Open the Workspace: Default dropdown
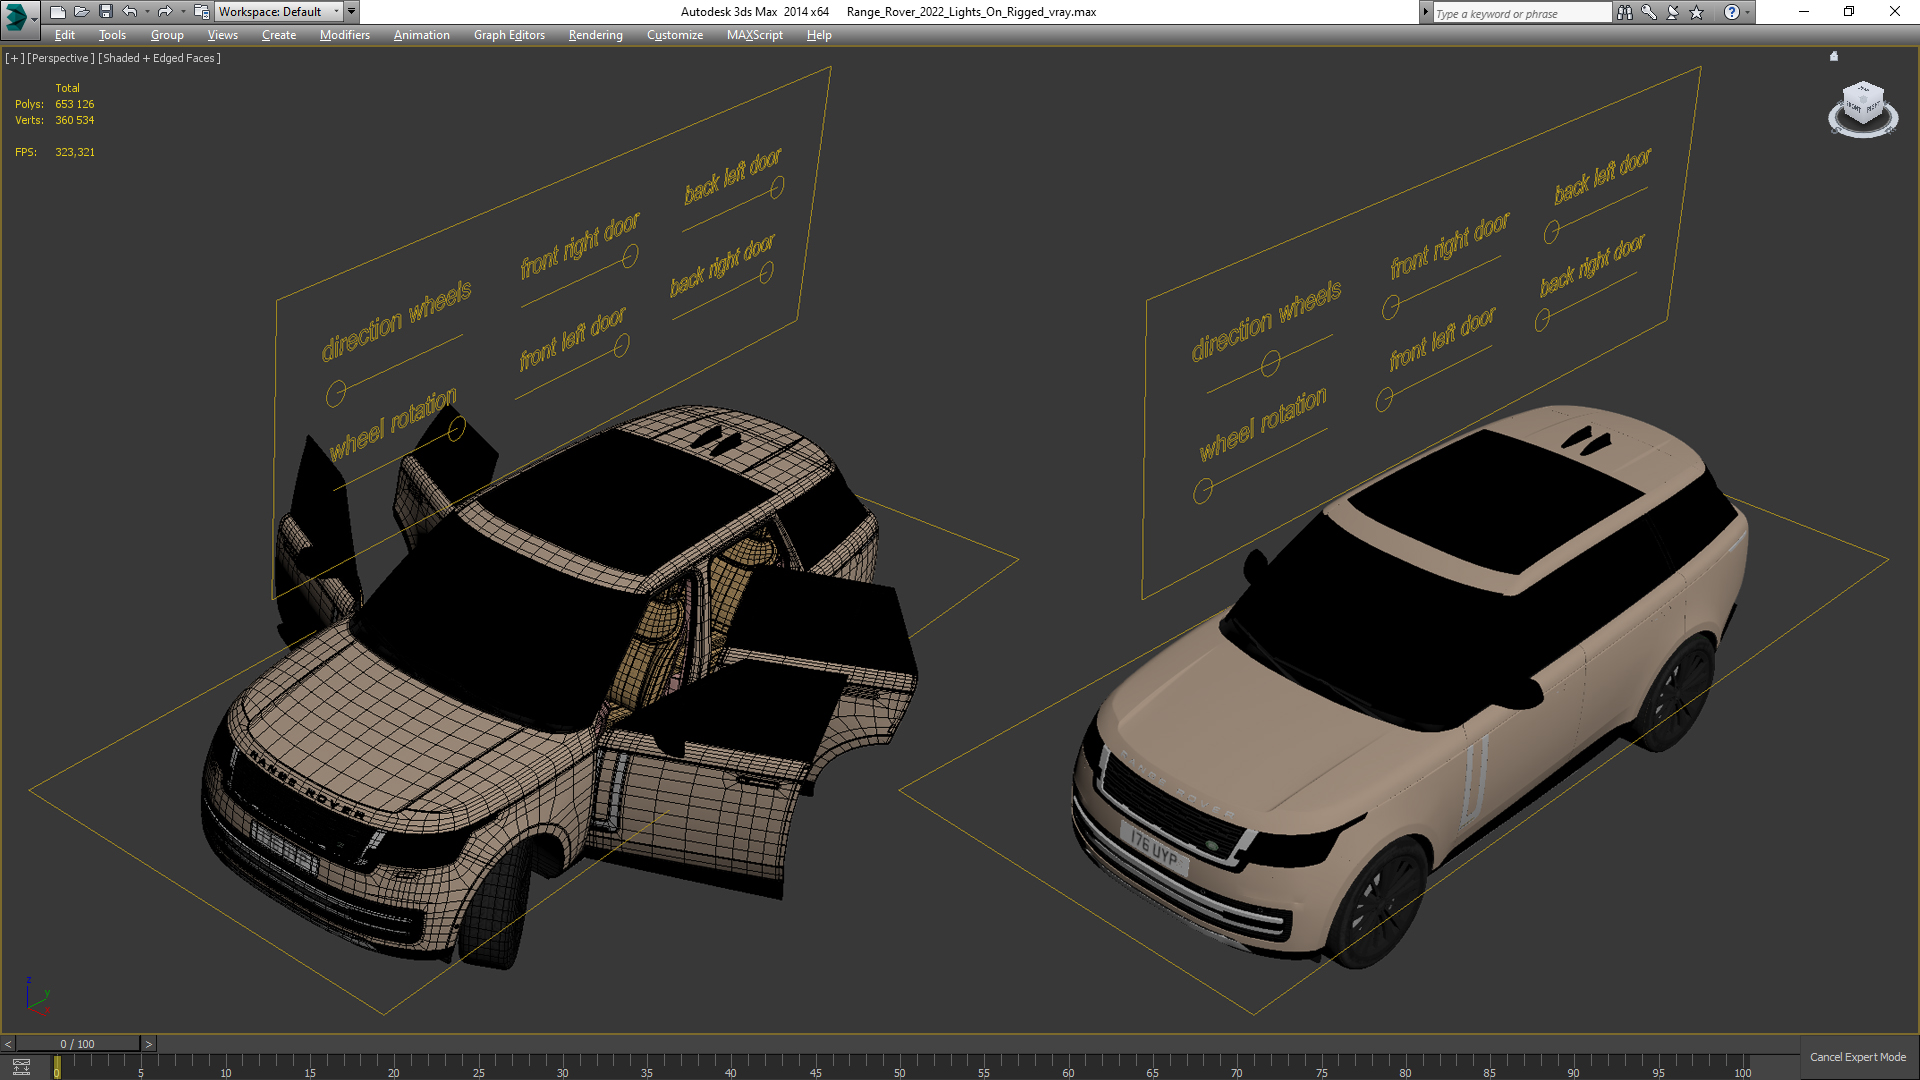 [x=278, y=12]
